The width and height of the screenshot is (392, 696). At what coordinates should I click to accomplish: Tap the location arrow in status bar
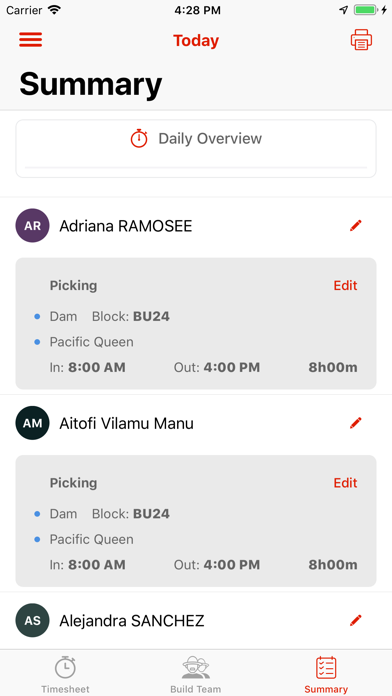click(344, 10)
